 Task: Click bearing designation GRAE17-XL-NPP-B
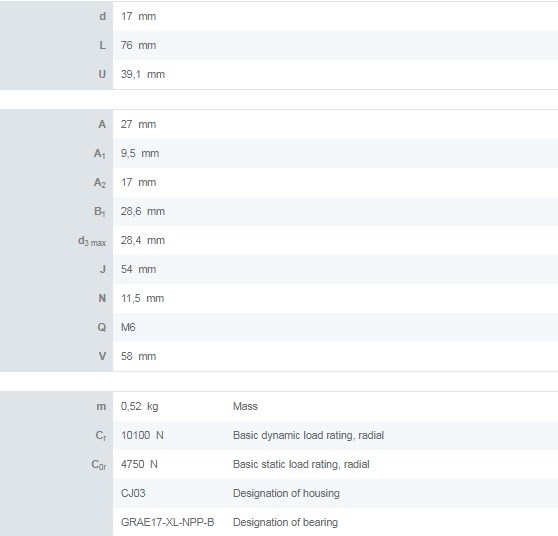(167, 522)
